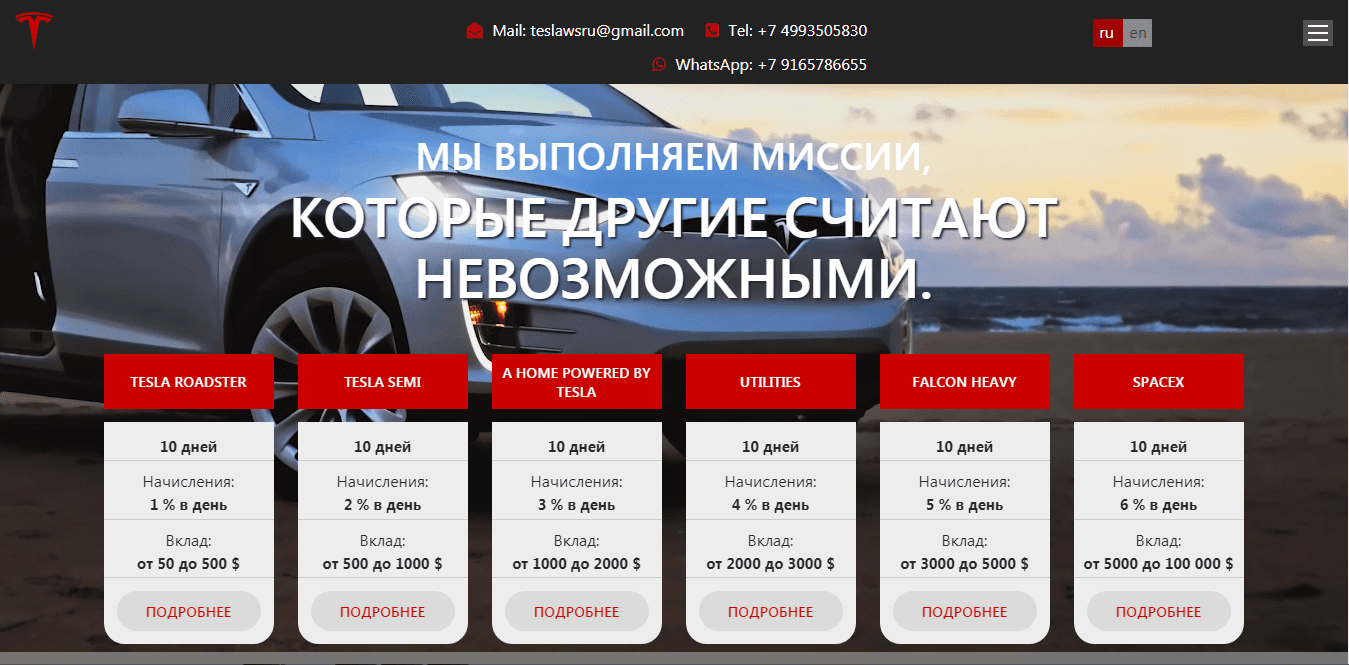The width and height of the screenshot is (1349, 665).
Task: Open the TESLA SEMI plan header
Action: click(x=382, y=381)
